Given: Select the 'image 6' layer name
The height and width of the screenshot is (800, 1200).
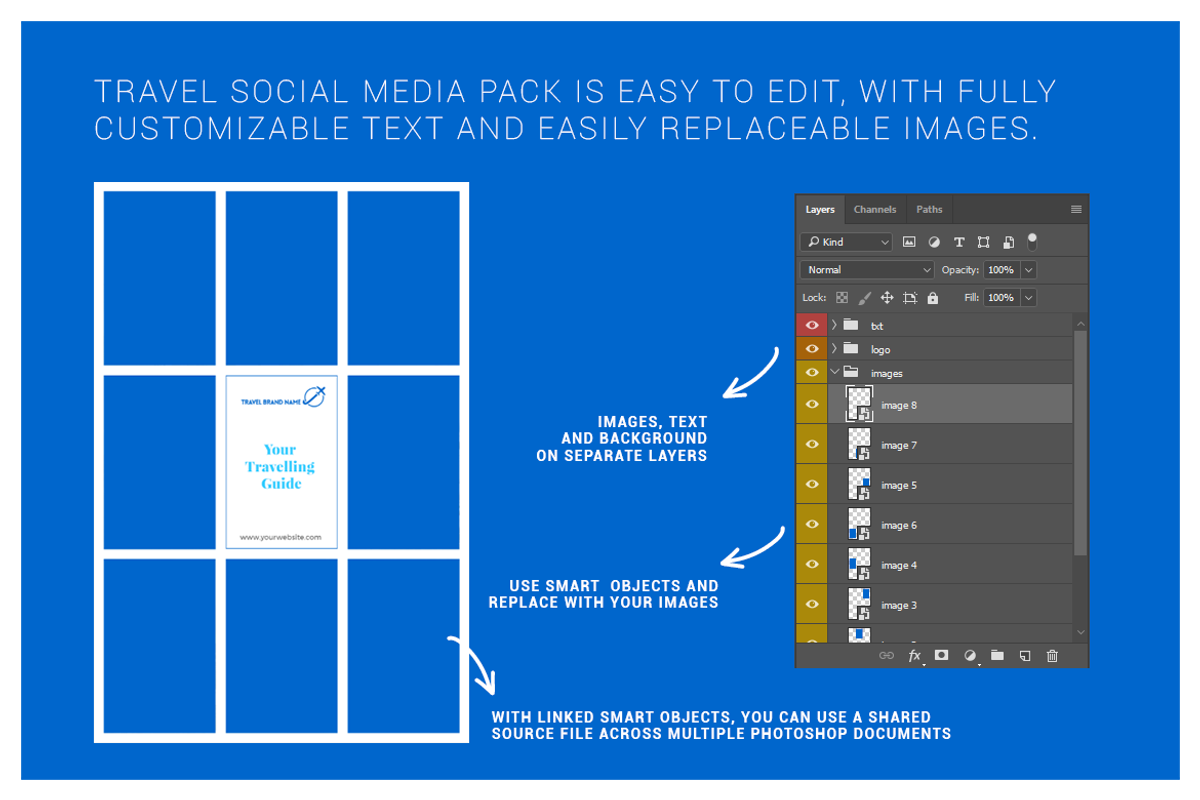Looking at the screenshot, I should (x=899, y=525).
